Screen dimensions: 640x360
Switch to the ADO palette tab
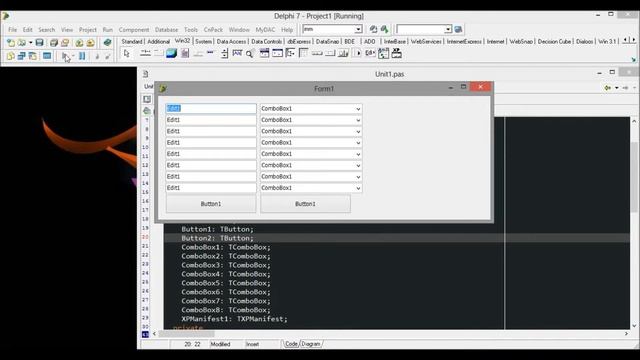pos(369,42)
